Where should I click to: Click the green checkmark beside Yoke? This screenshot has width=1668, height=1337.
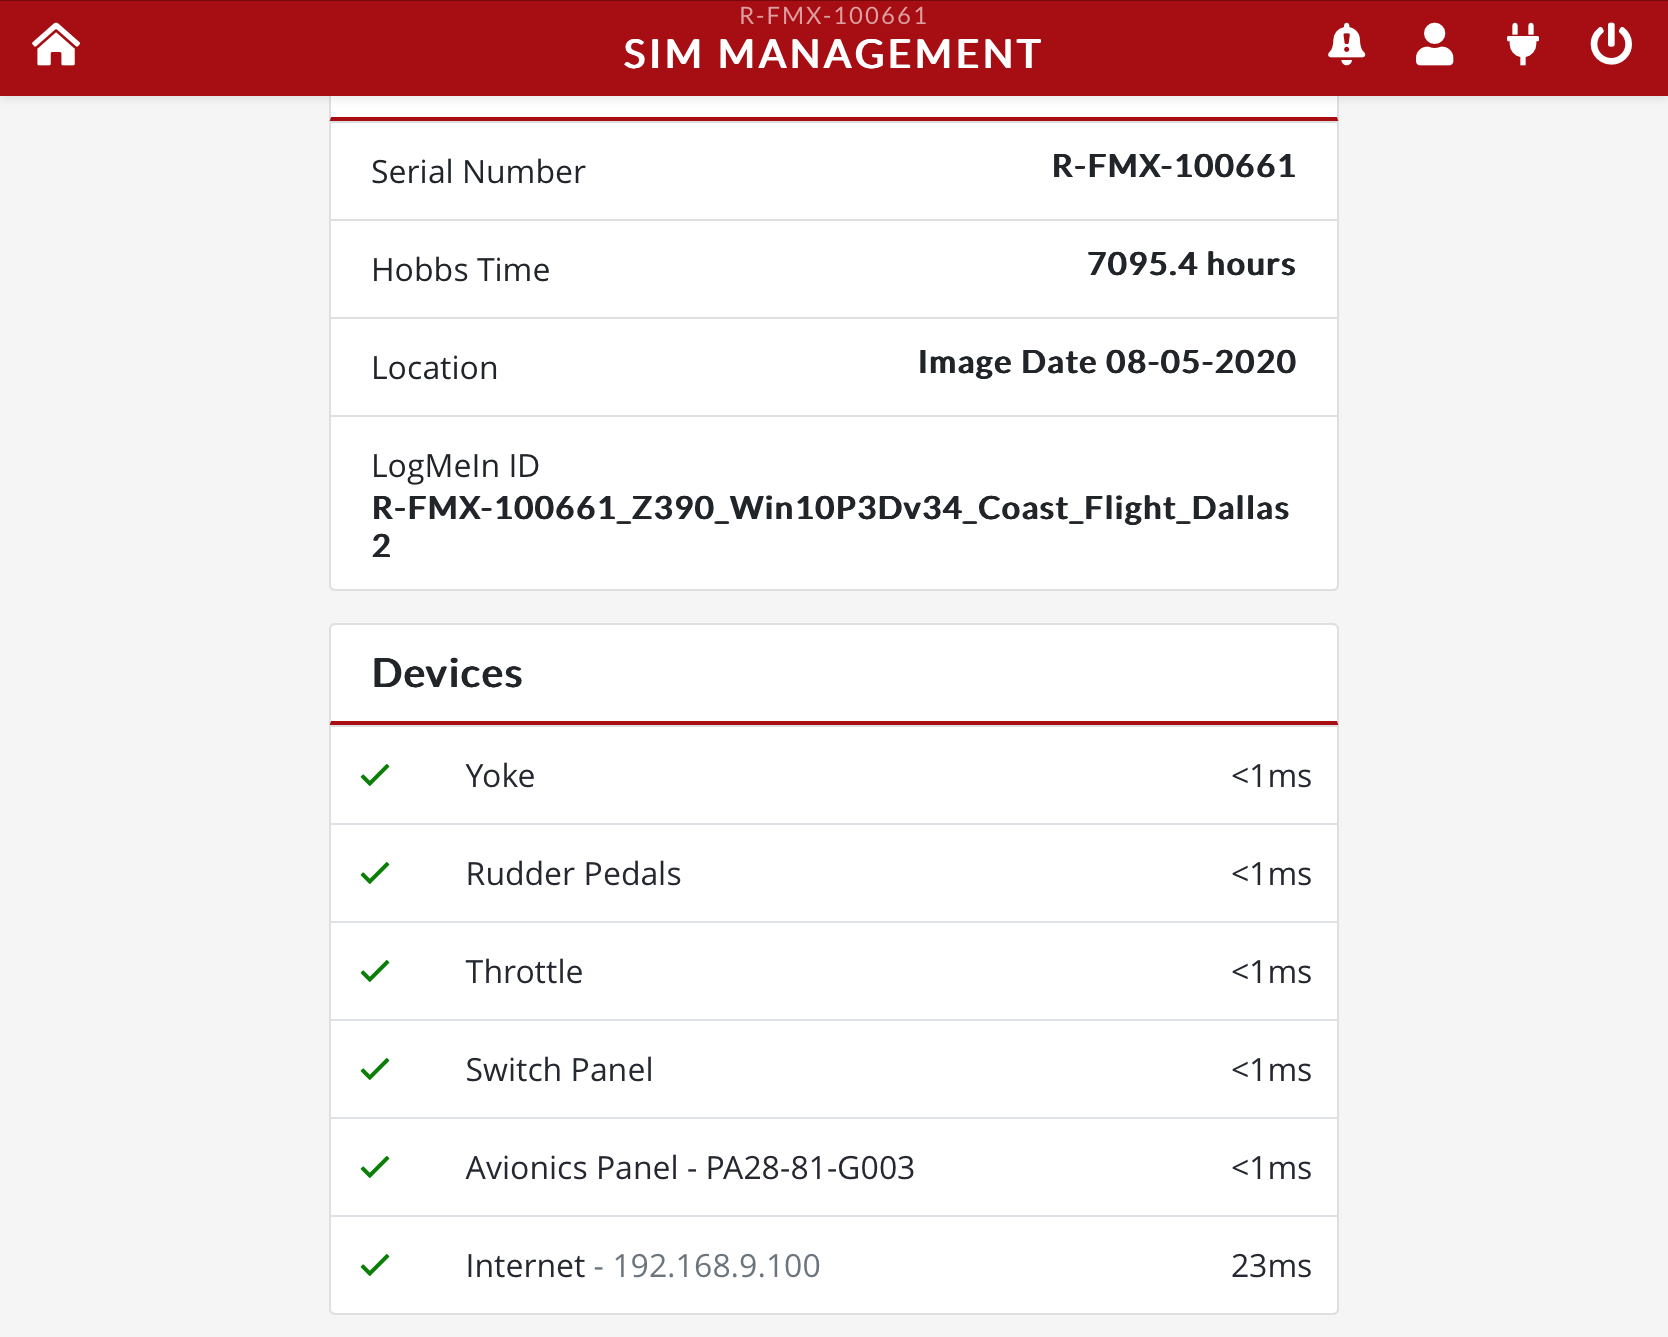coord(375,776)
